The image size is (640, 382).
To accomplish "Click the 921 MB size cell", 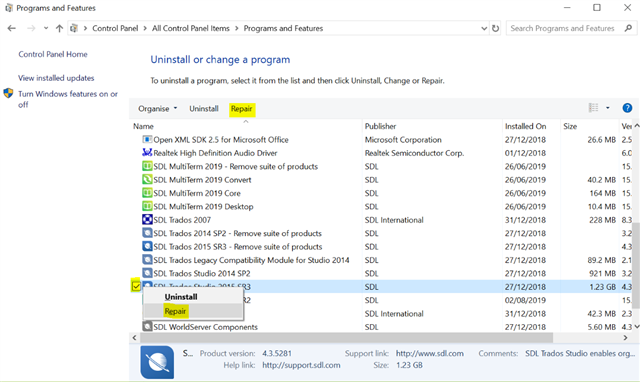I will pyautogui.click(x=602, y=273).
